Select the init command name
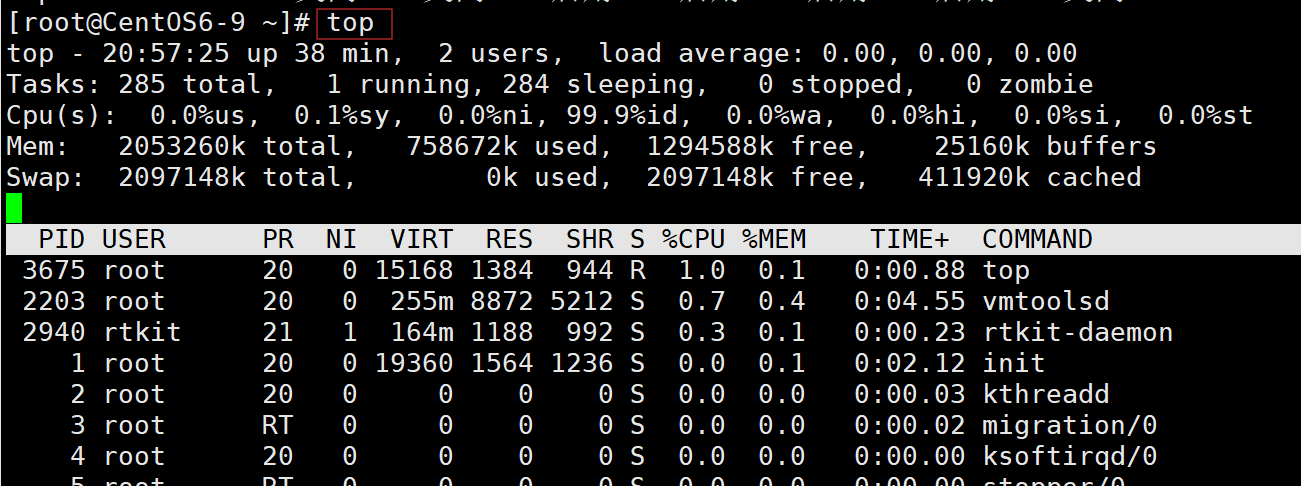Screen dimensions: 1301x486 pyautogui.click(x=1014, y=364)
